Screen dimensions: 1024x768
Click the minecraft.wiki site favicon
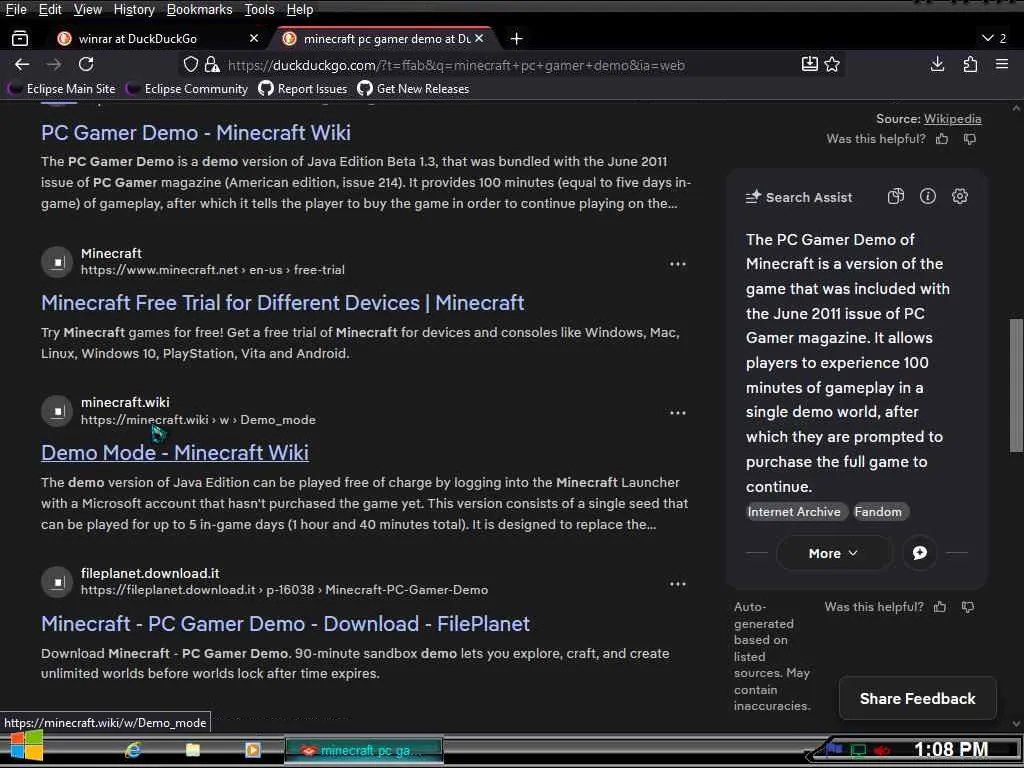[x=57, y=411]
